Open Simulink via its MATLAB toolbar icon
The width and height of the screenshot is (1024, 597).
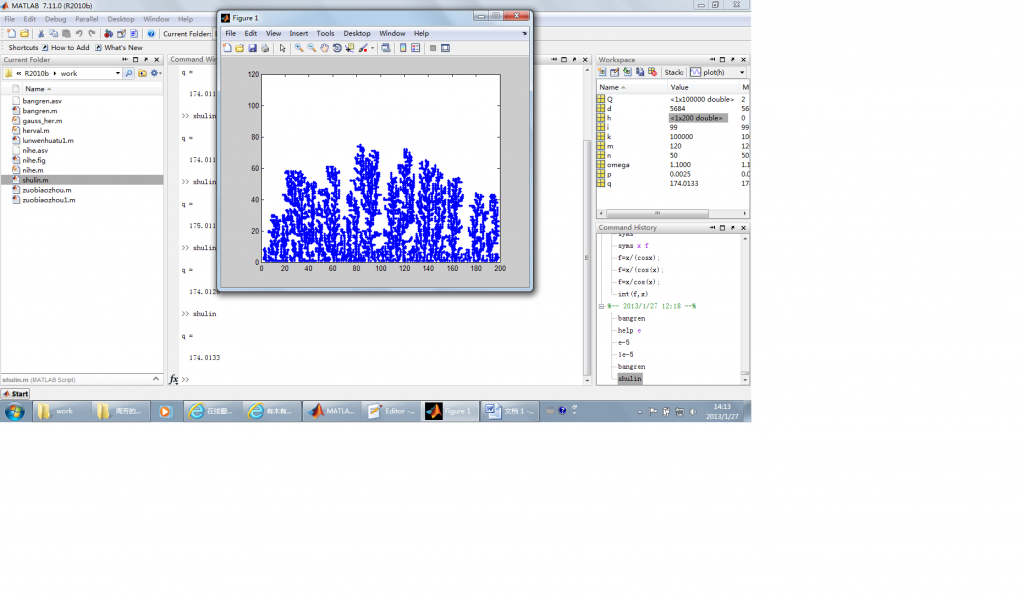108,33
